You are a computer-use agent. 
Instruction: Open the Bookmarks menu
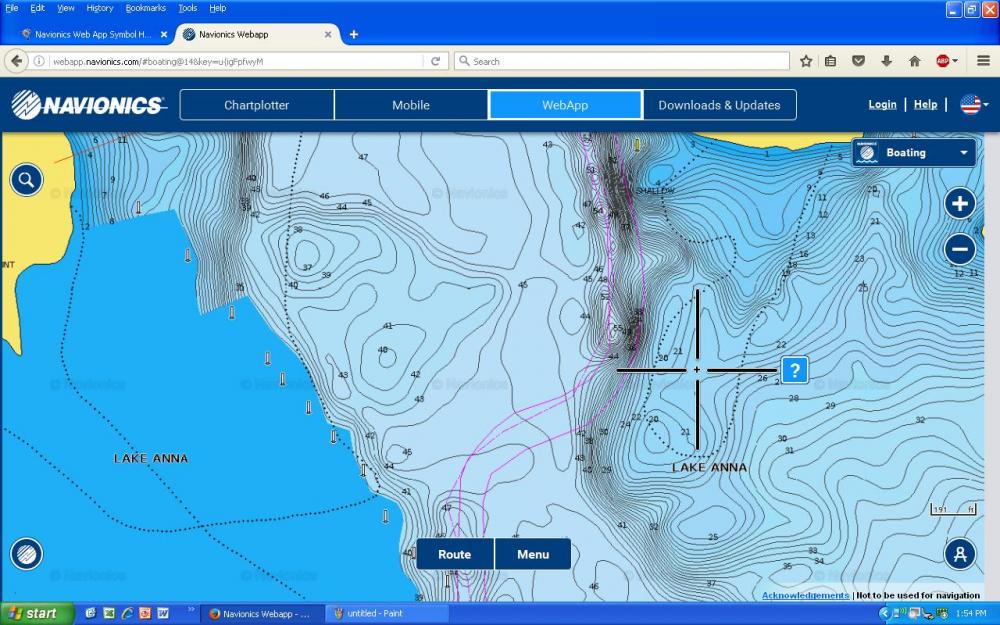click(x=145, y=8)
